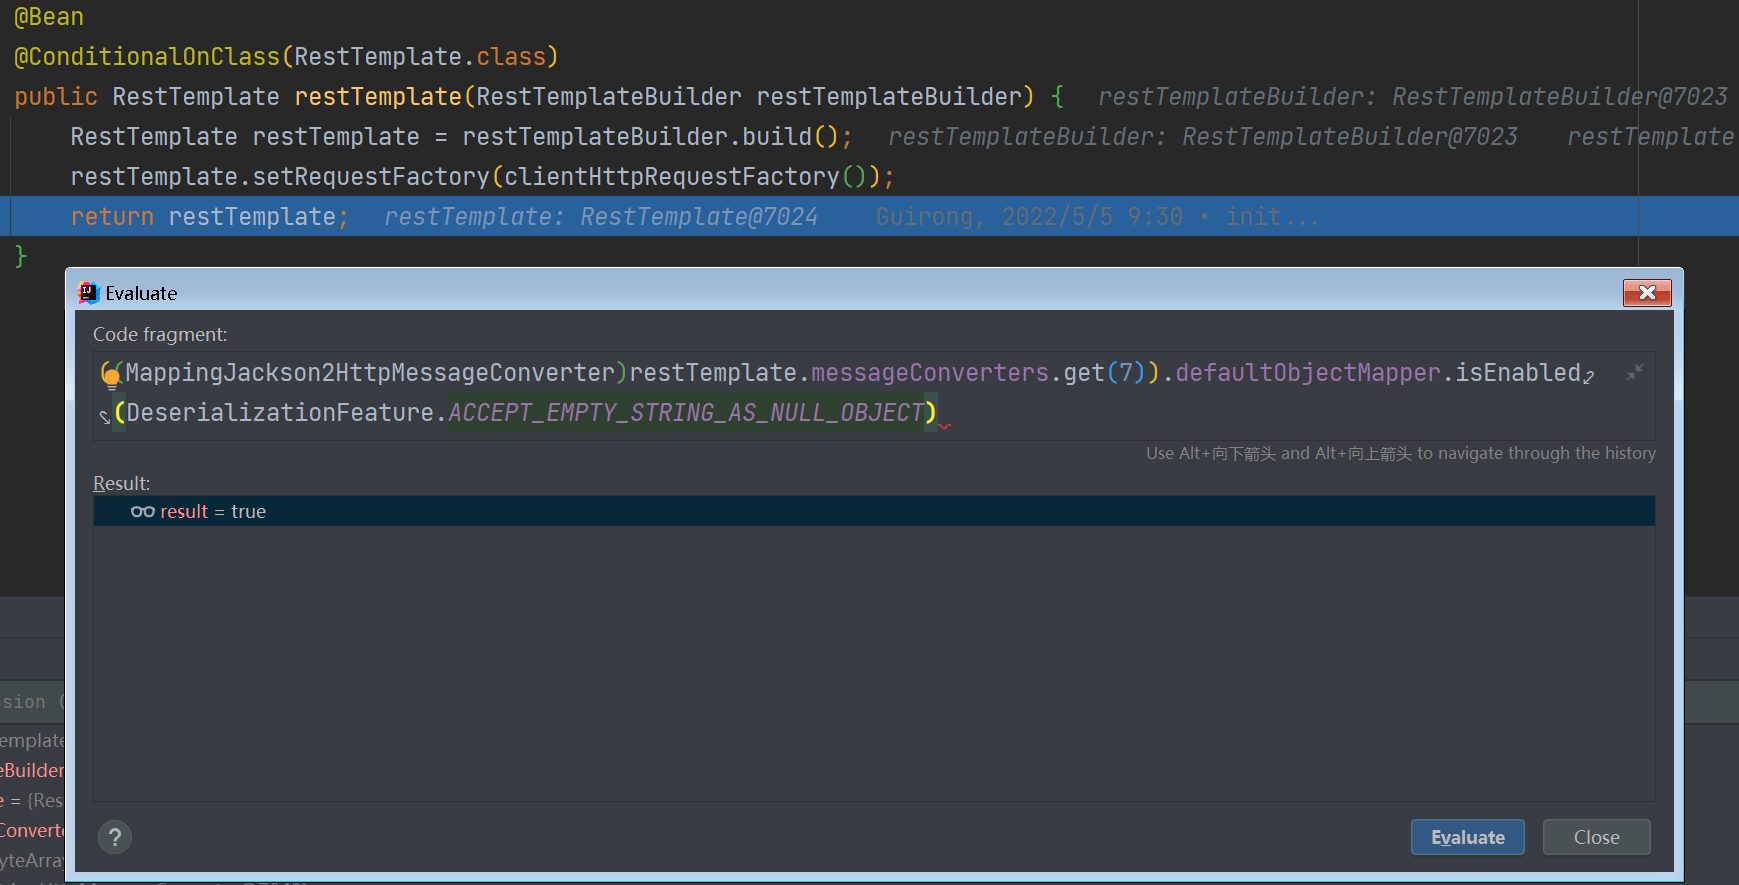Click 'messageConverters' in the code fragment
This screenshot has height=885, width=1739.
[x=930, y=372]
